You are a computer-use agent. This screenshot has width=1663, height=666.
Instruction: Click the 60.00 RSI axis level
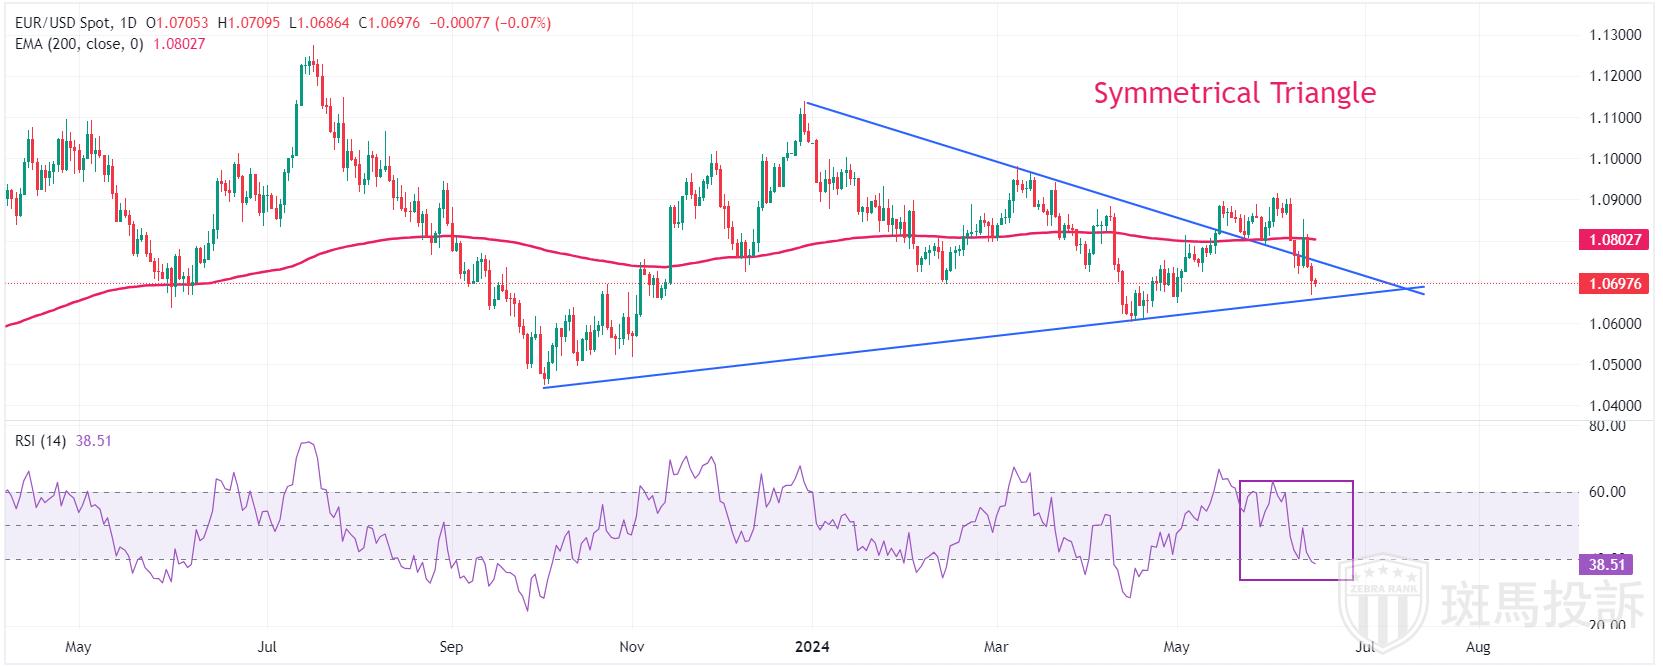pos(1608,492)
